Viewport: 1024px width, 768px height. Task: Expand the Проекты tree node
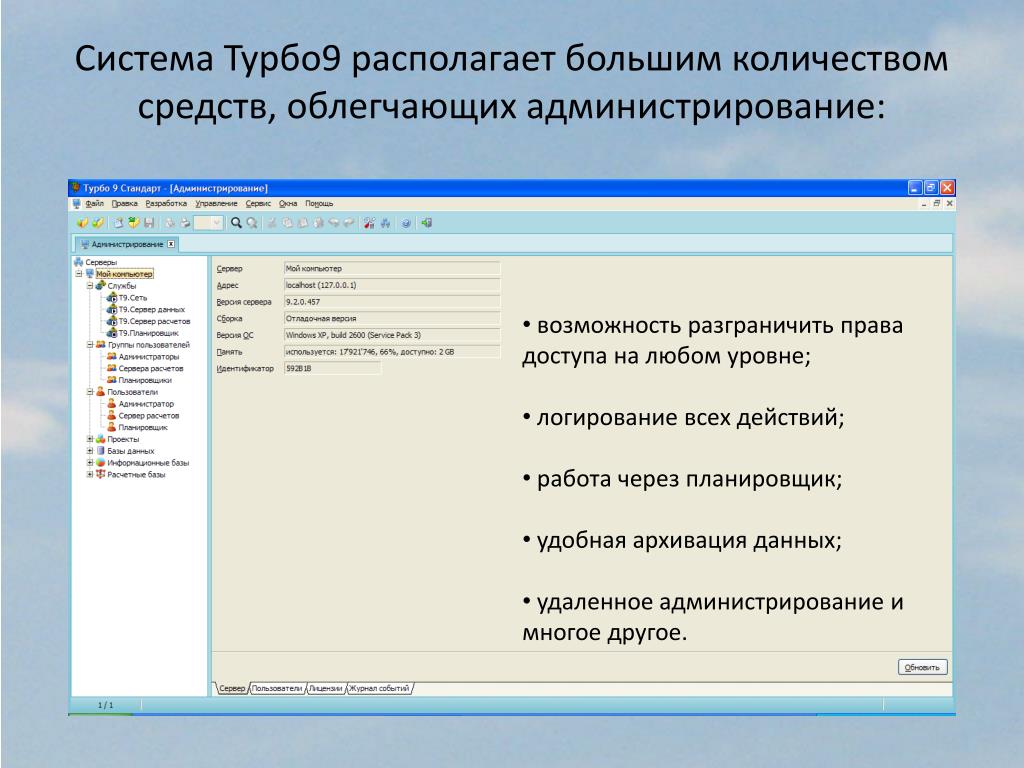90,439
